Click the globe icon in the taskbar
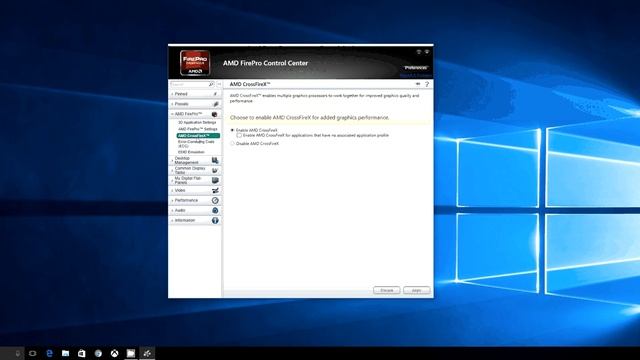The image size is (640, 360). 98,353
